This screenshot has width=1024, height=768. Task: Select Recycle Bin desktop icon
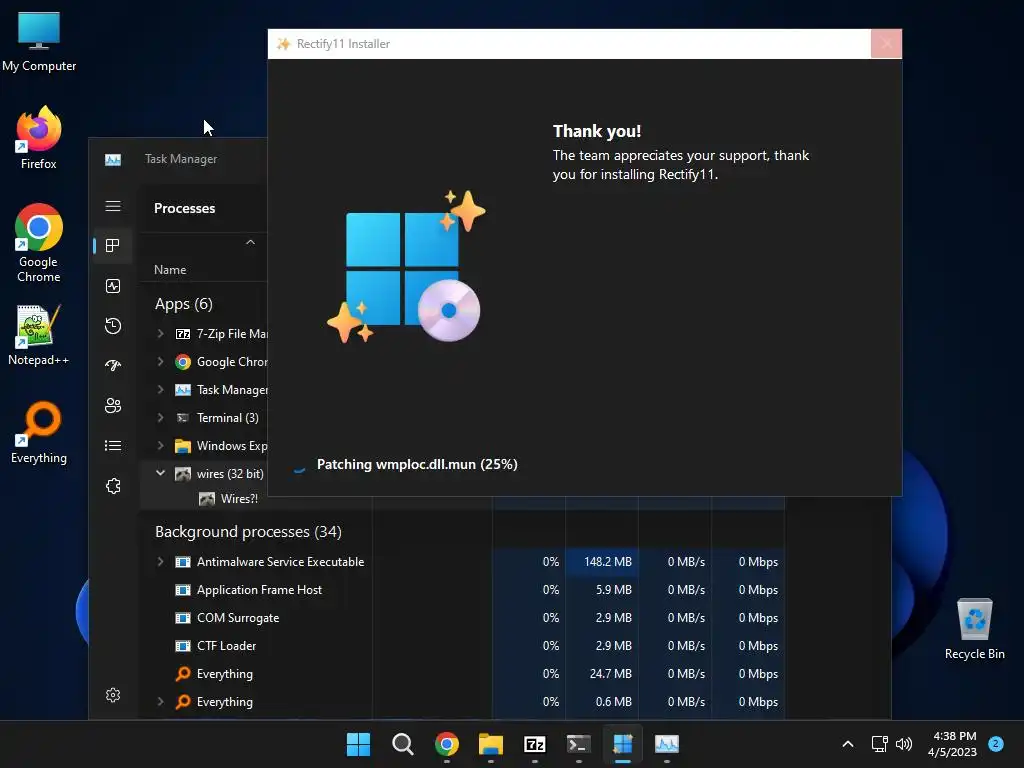(x=974, y=630)
